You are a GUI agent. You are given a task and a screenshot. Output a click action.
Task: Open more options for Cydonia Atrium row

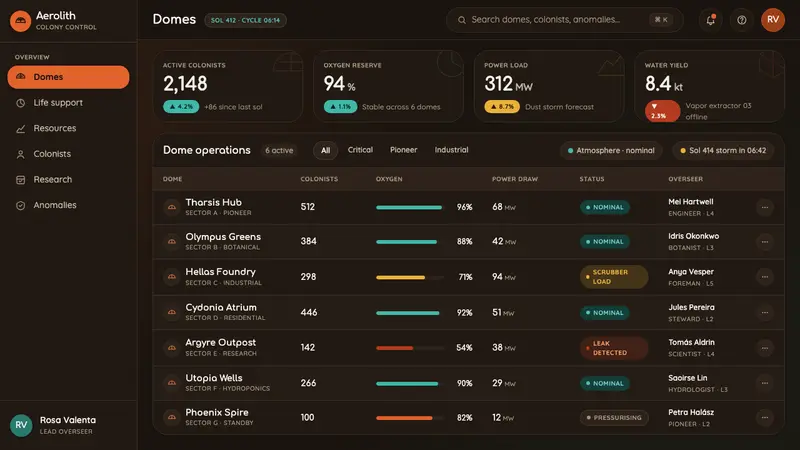[x=765, y=312]
